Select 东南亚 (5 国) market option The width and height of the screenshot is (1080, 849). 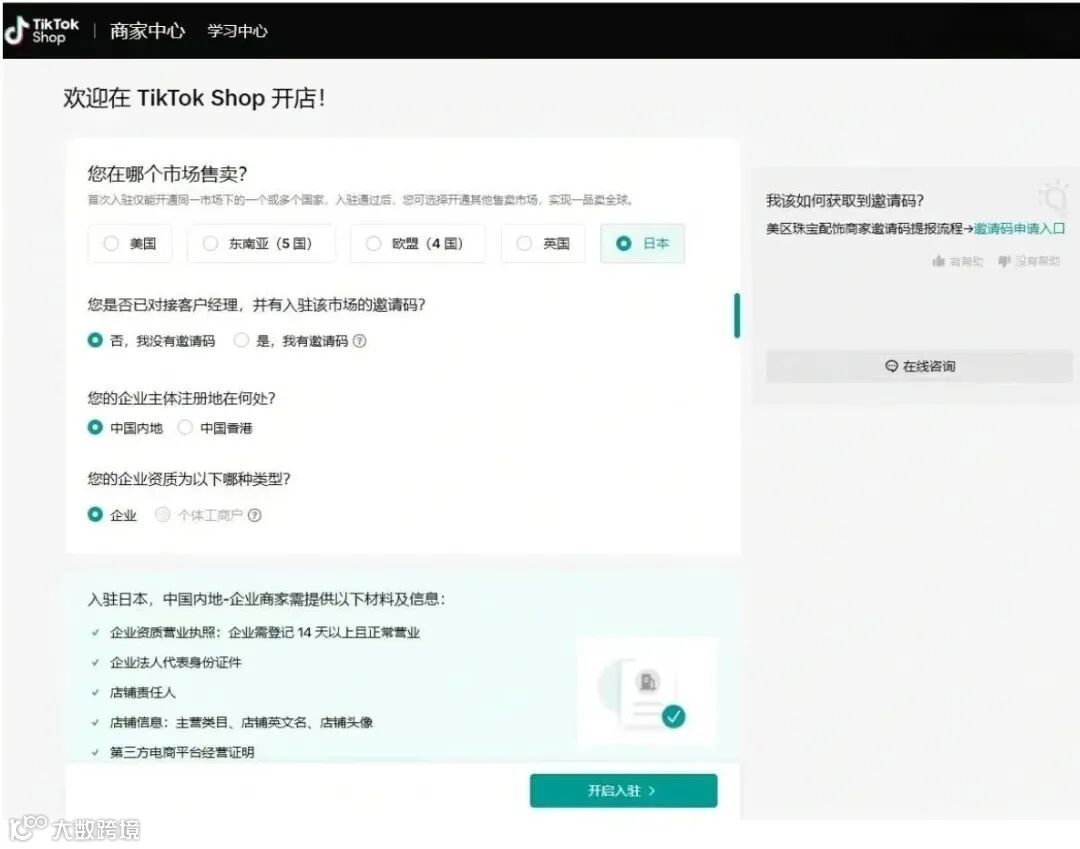[x=261, y=243]
